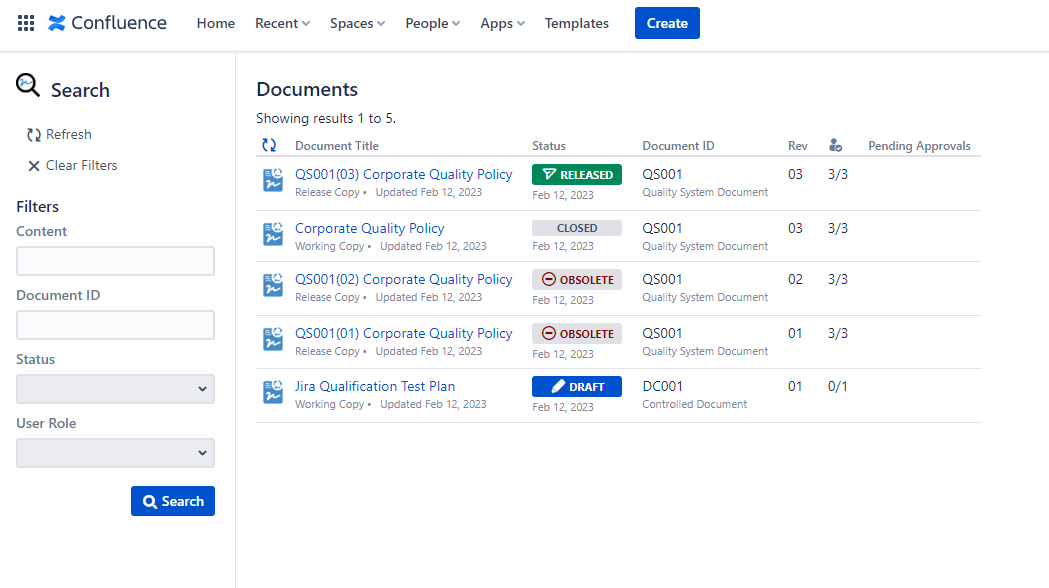Screen dimensions: 1049x588
Task: Click the refresh icon in table header
Action: (269, 146)
